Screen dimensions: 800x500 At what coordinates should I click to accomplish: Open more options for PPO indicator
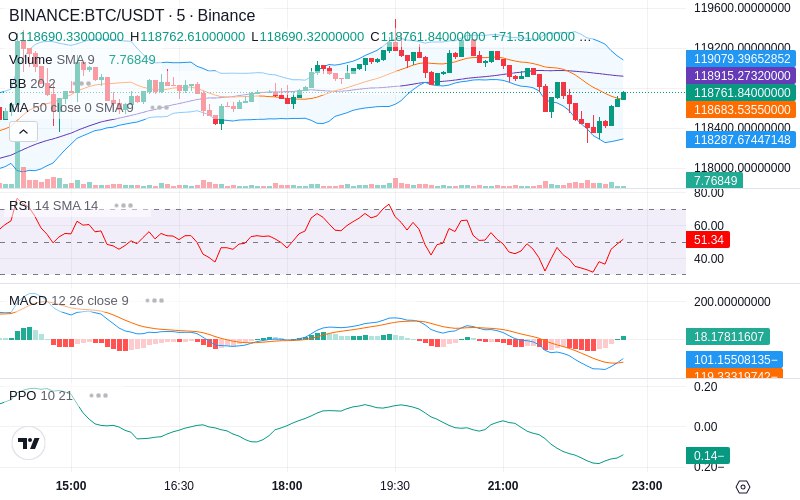98,395
